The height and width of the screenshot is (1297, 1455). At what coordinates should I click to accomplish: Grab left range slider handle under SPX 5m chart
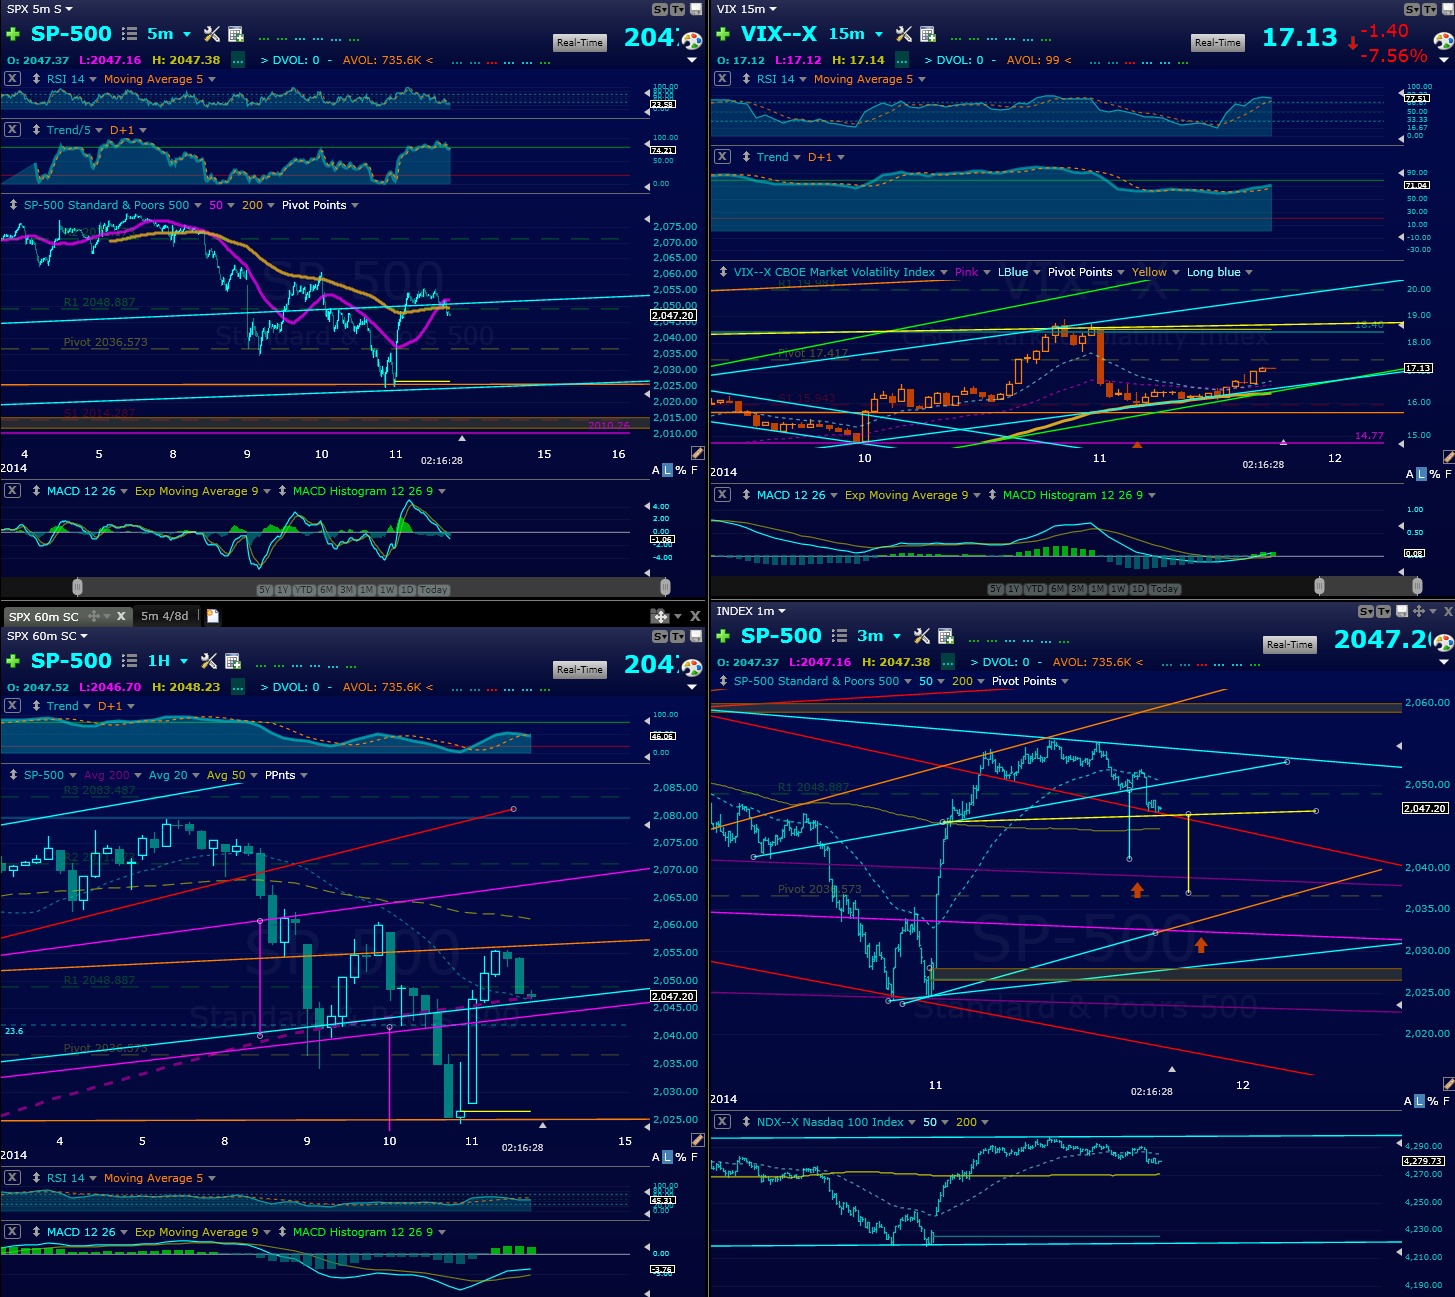pos(77,586)
